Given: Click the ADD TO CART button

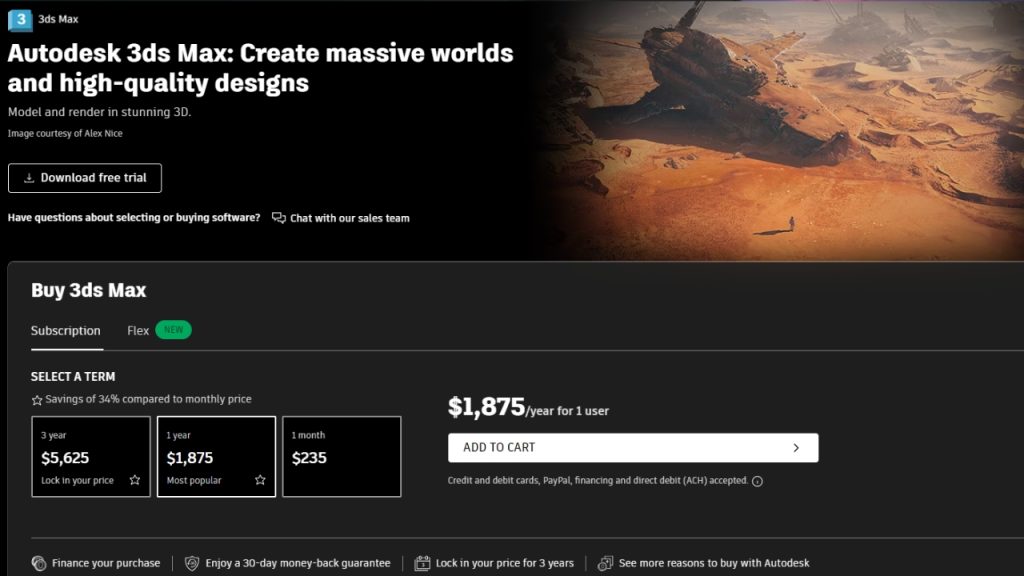Looking at the screenshot, I should point(633,448).
